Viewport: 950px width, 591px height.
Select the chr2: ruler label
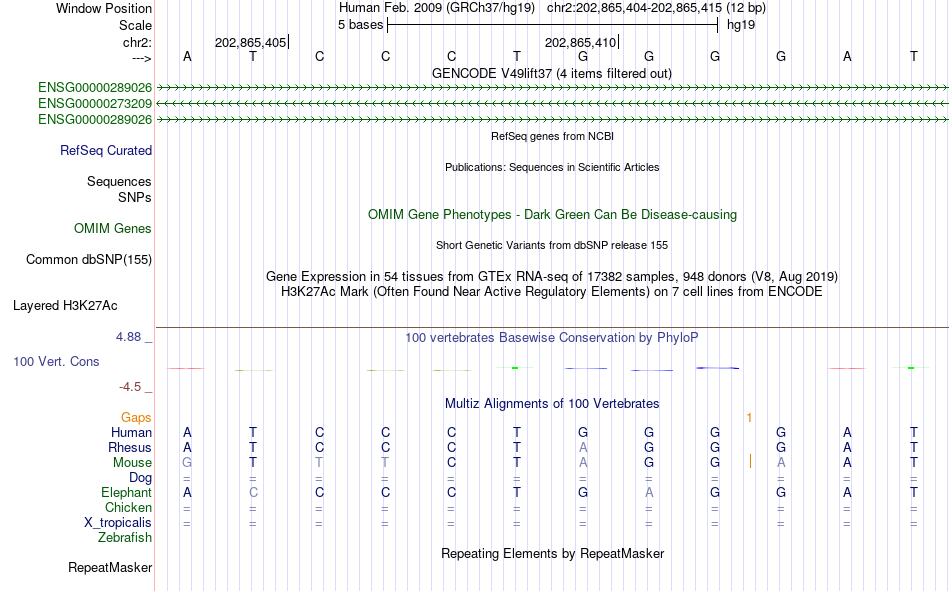coord(137,42)
